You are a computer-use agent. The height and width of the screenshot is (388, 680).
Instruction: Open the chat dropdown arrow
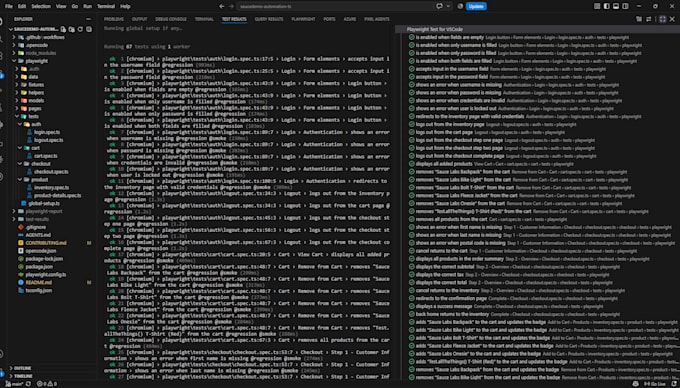(x=448, y=6)
